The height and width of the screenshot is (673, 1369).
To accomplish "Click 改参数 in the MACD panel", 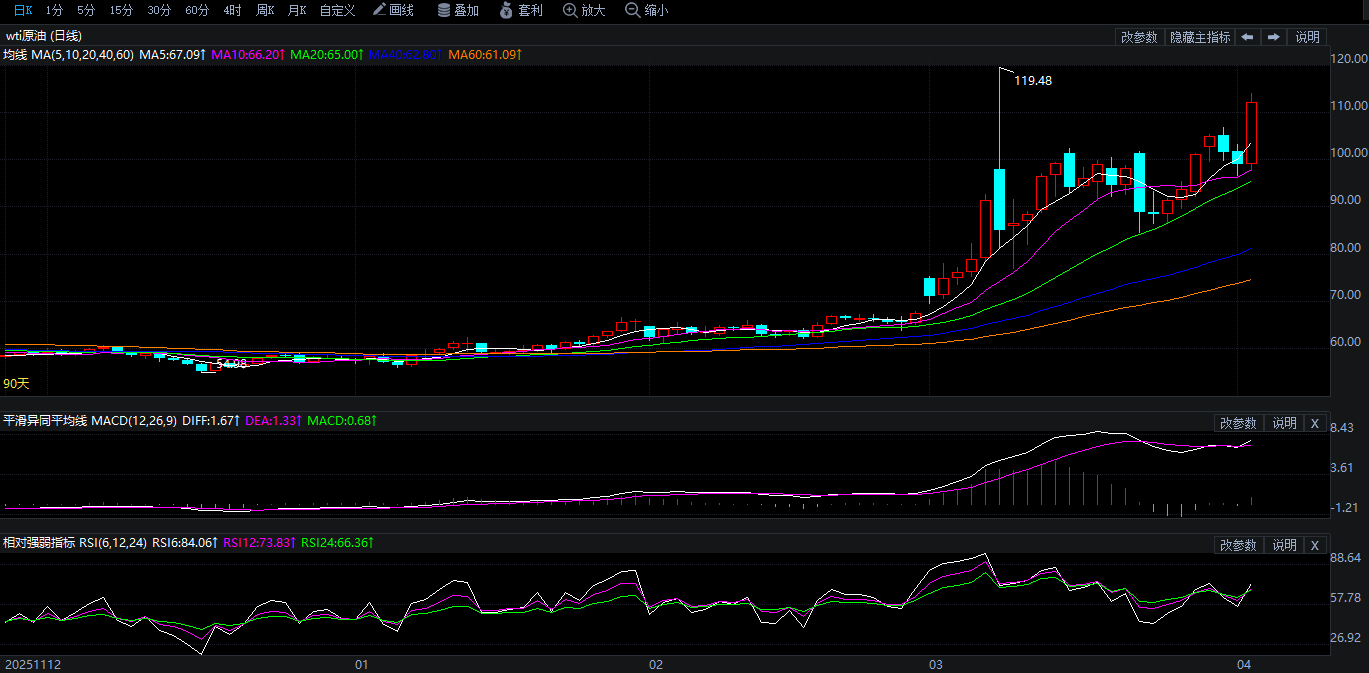I will [1238, 423].
